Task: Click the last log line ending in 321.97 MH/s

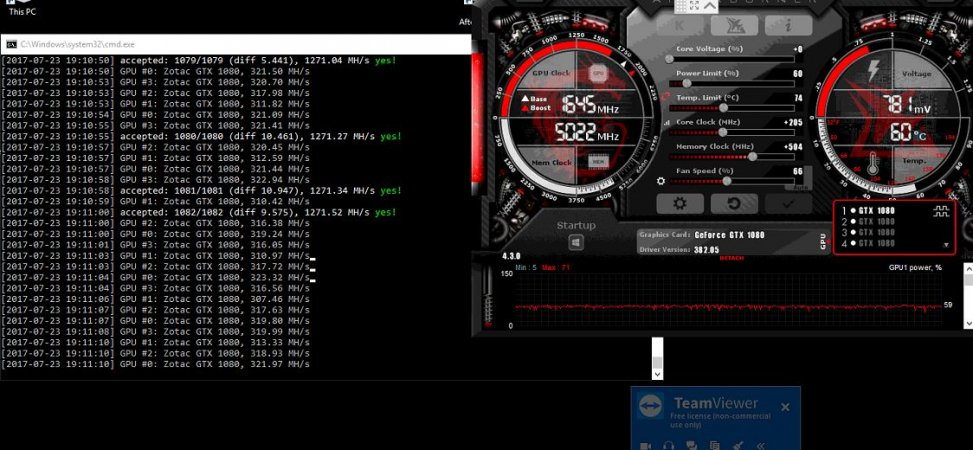Action: click(x=155, y=364)
